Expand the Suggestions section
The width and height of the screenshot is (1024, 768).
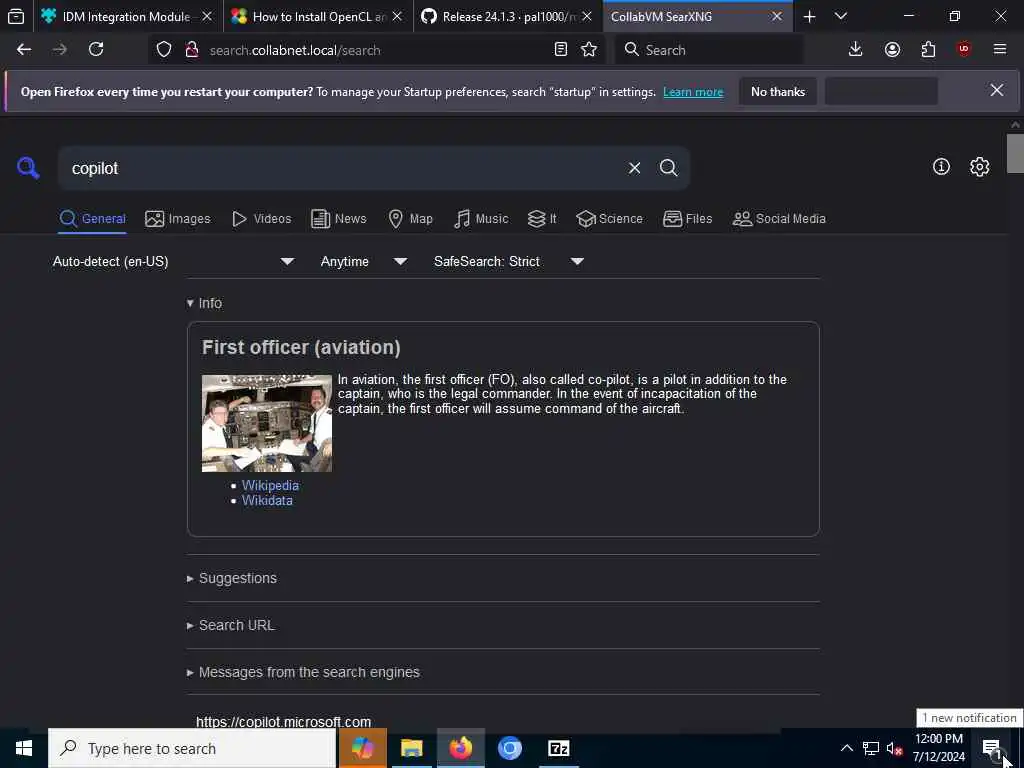point(232,579)
